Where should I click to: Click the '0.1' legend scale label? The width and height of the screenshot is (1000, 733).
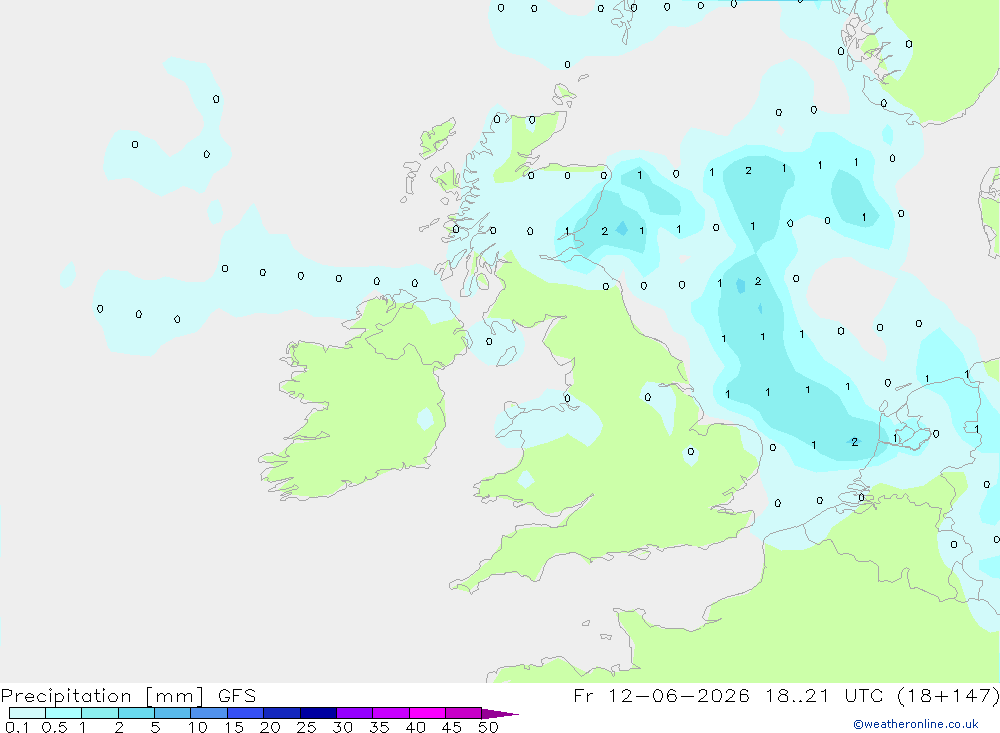pyautogui.click(x=17, y=727)
